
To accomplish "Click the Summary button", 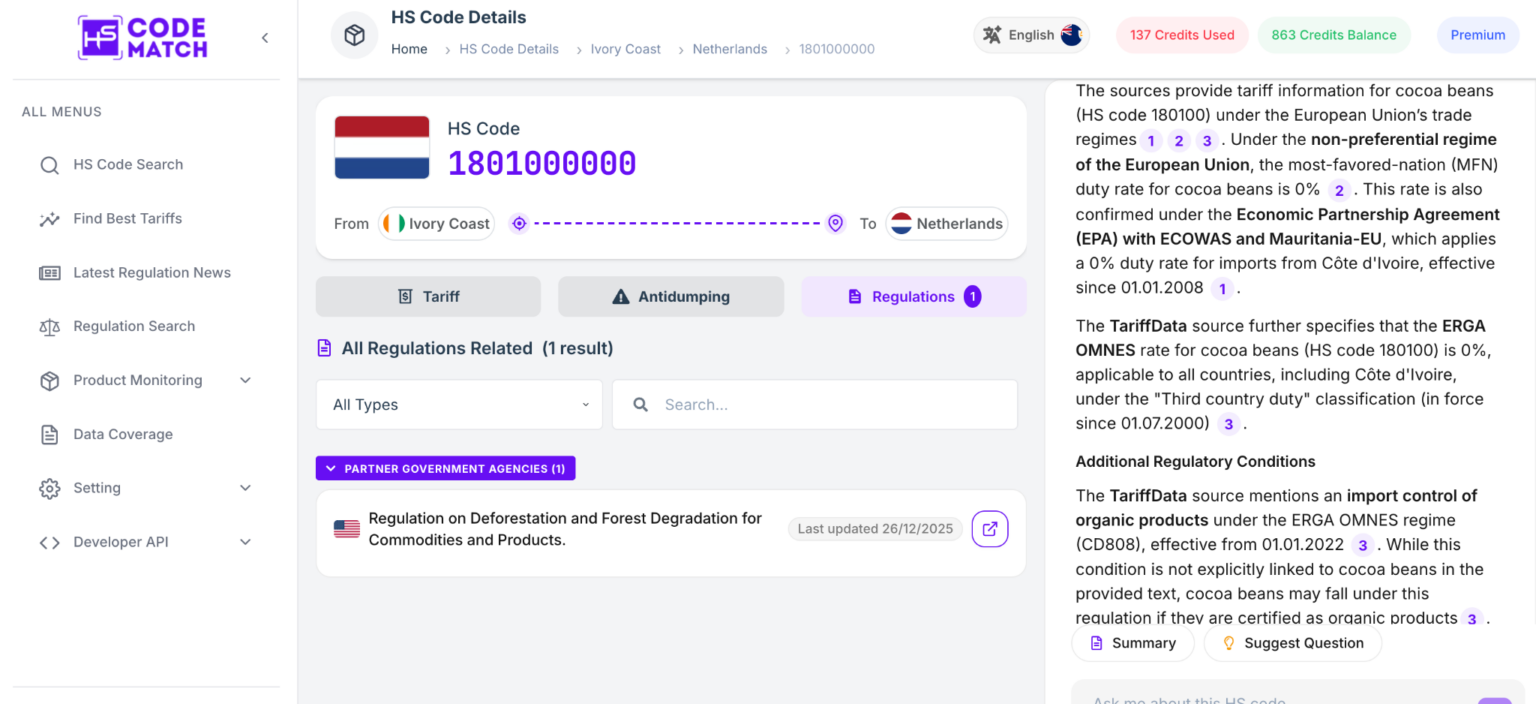I will (x=1133, y=644).
